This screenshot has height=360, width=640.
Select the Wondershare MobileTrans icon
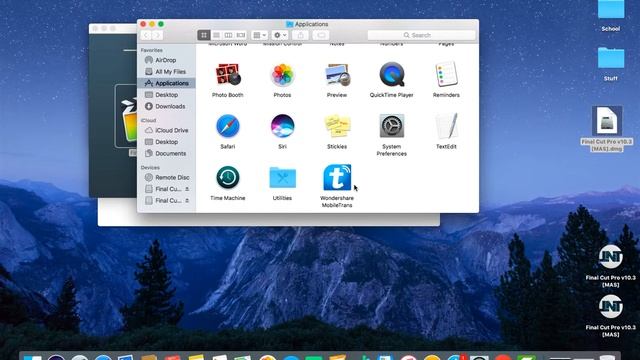(337, 178)
